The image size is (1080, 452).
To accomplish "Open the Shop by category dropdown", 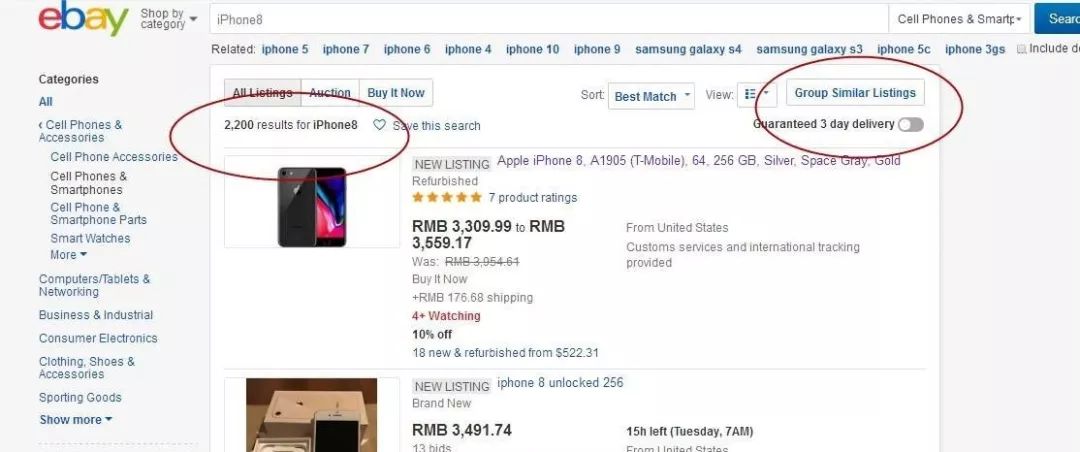I will [x=168, y=19].
